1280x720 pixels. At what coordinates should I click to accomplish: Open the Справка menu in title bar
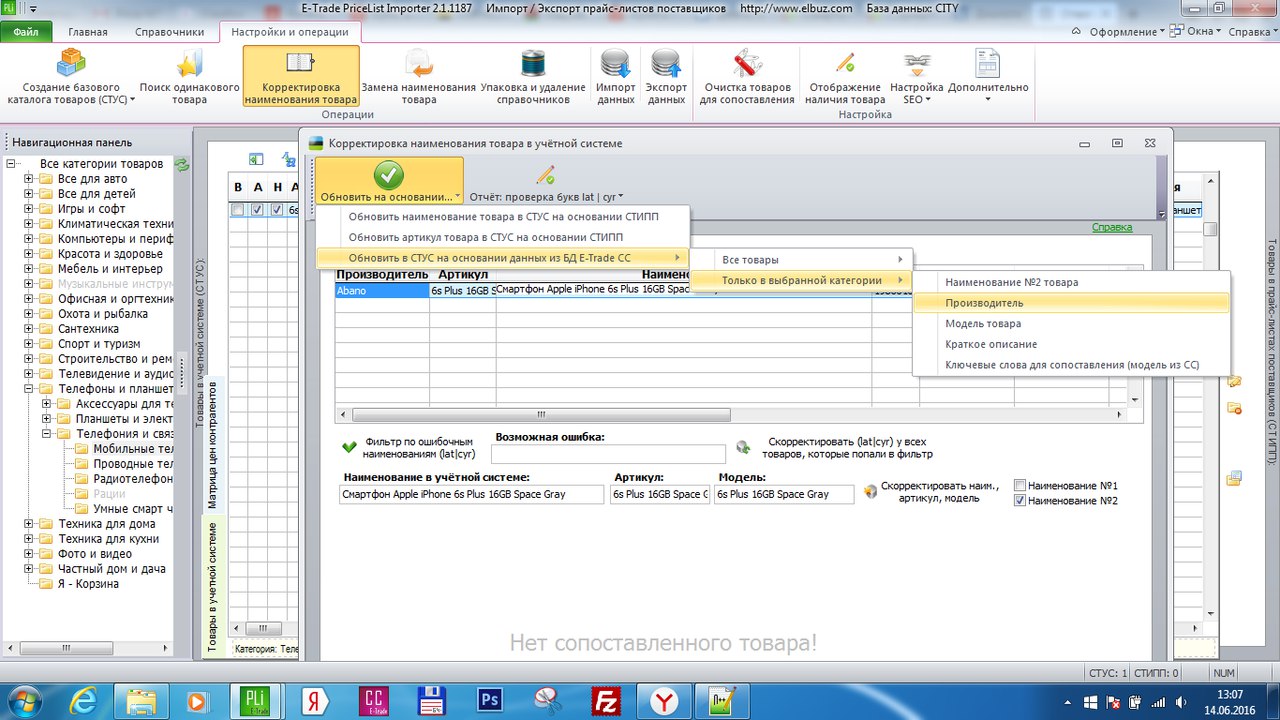1251,31
